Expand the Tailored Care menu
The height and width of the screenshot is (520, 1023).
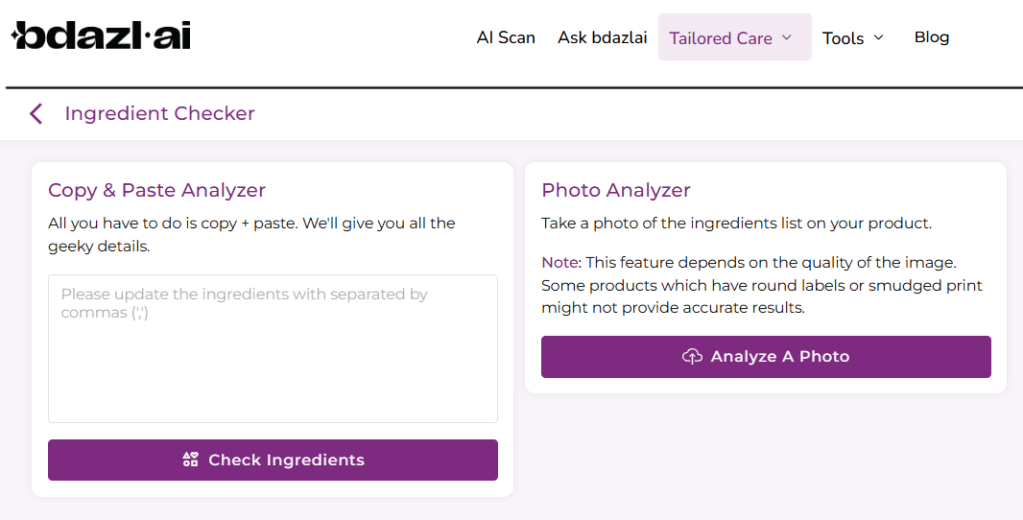point(721,38)
